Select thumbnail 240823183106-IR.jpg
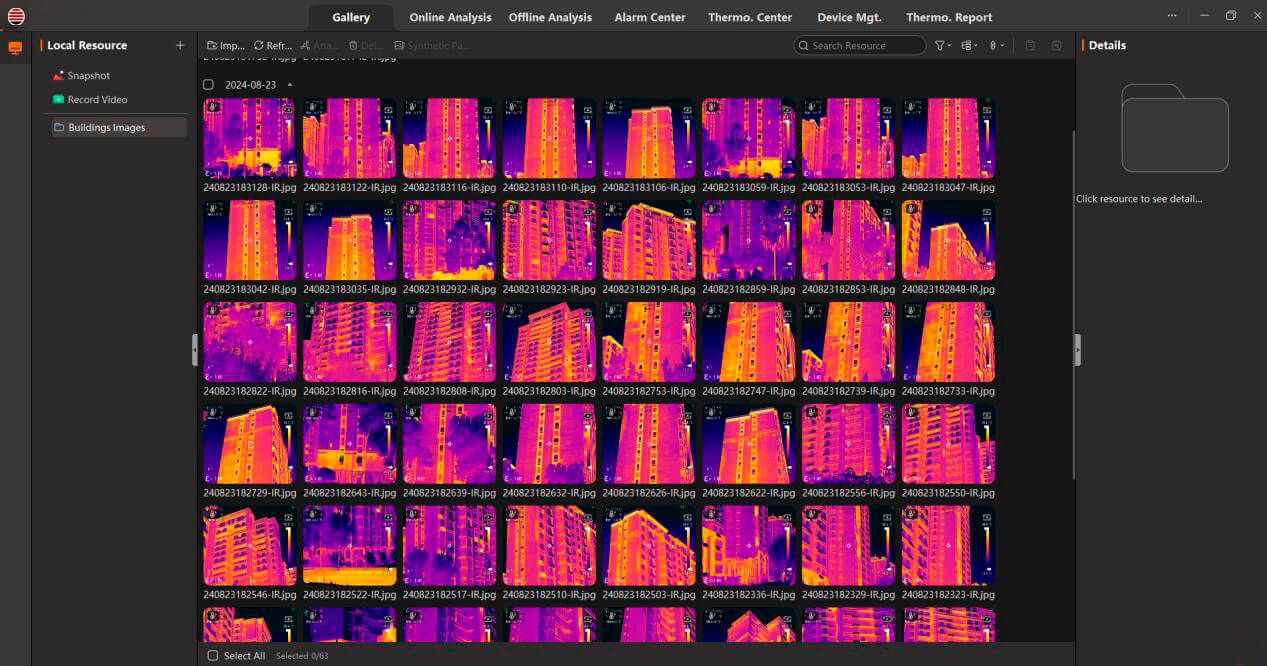This screenshot has width=1267, height=666. click(649, 138)
